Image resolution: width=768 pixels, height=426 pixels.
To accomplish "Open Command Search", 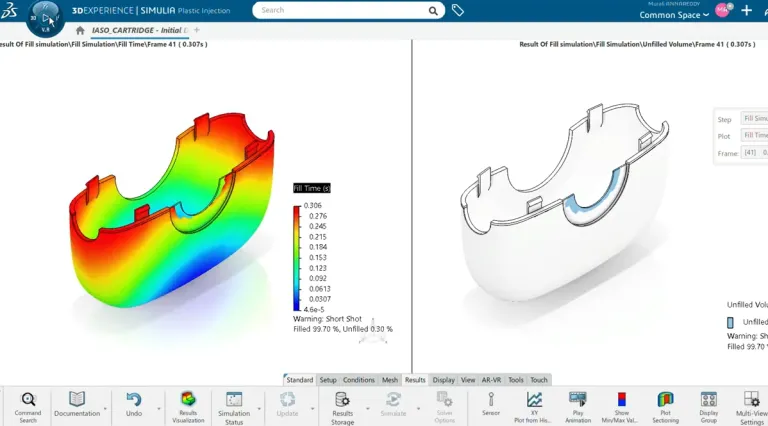I will (28, 407).
